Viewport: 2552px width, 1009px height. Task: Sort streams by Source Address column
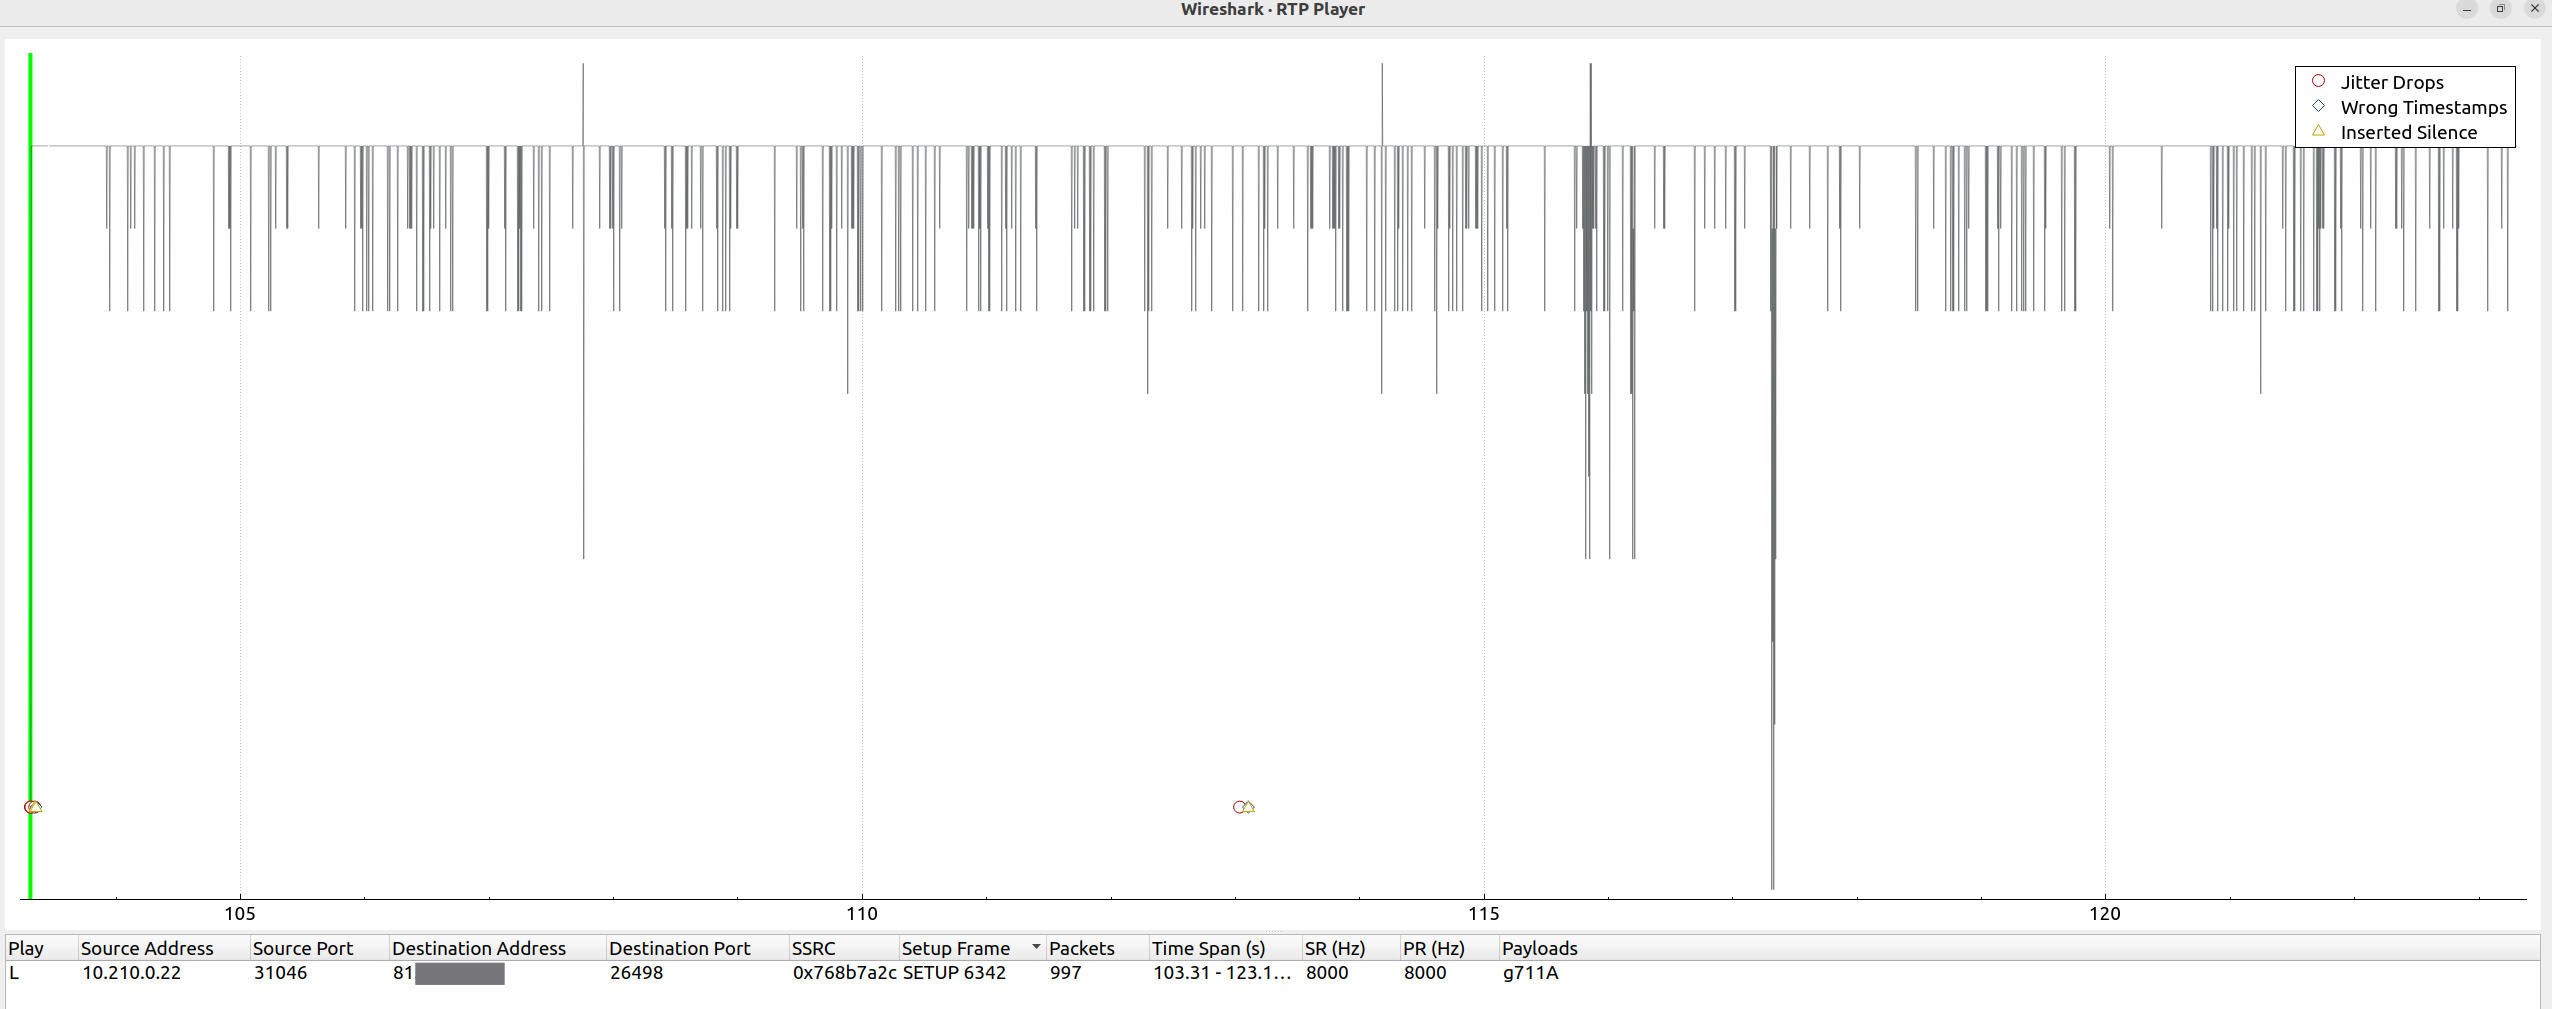coord(147,948)
